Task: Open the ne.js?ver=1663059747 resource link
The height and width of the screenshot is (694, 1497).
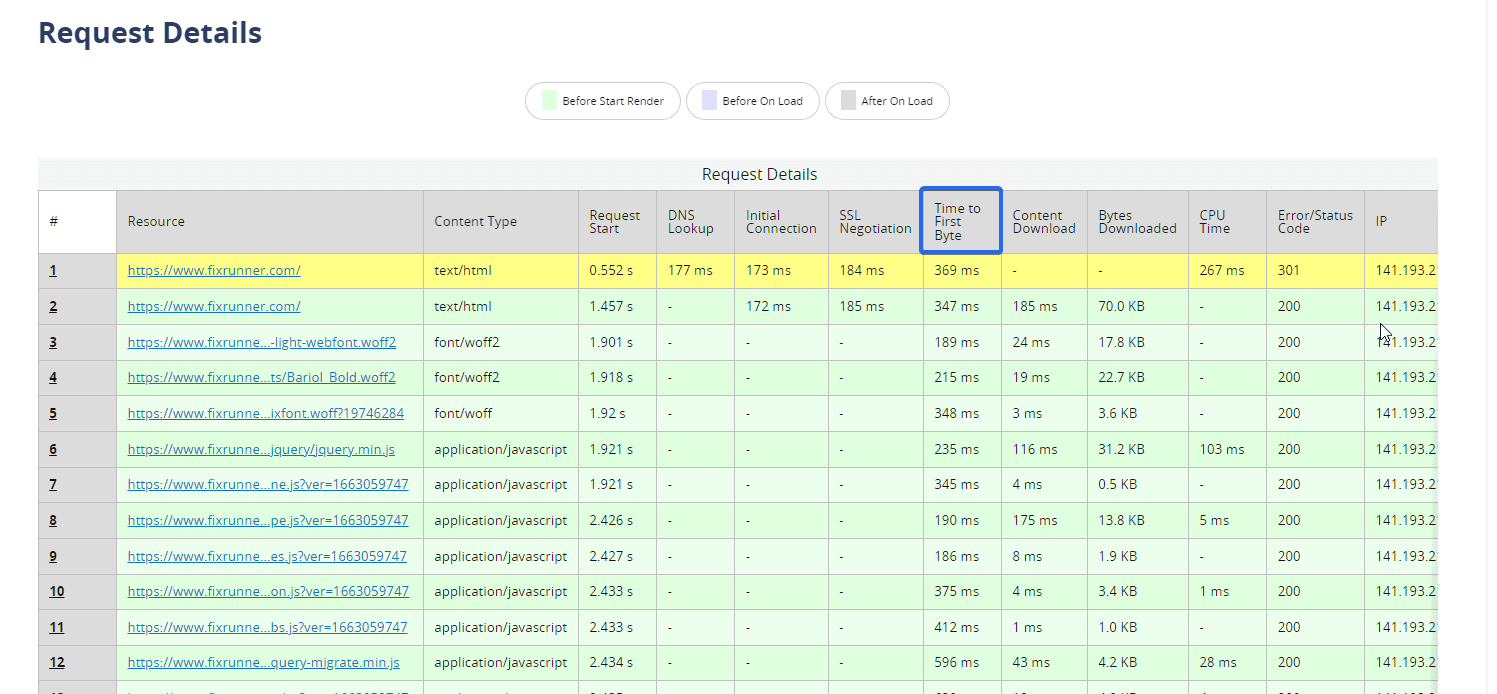Action: coord(268,484)
